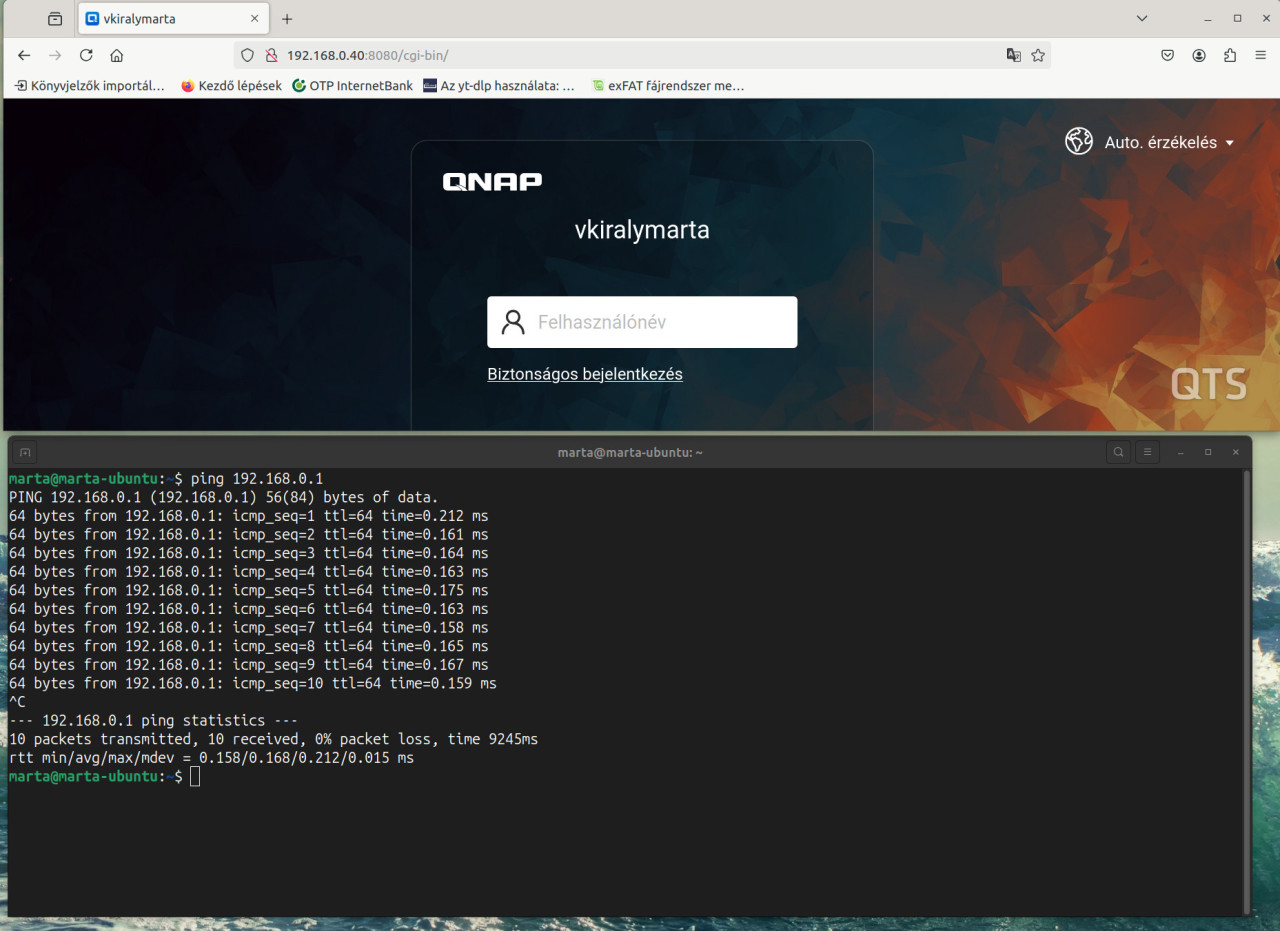This screenshot has height=931, width=1280.
Task: Open a new browser tab with plus icon
Action: [287, 18]
